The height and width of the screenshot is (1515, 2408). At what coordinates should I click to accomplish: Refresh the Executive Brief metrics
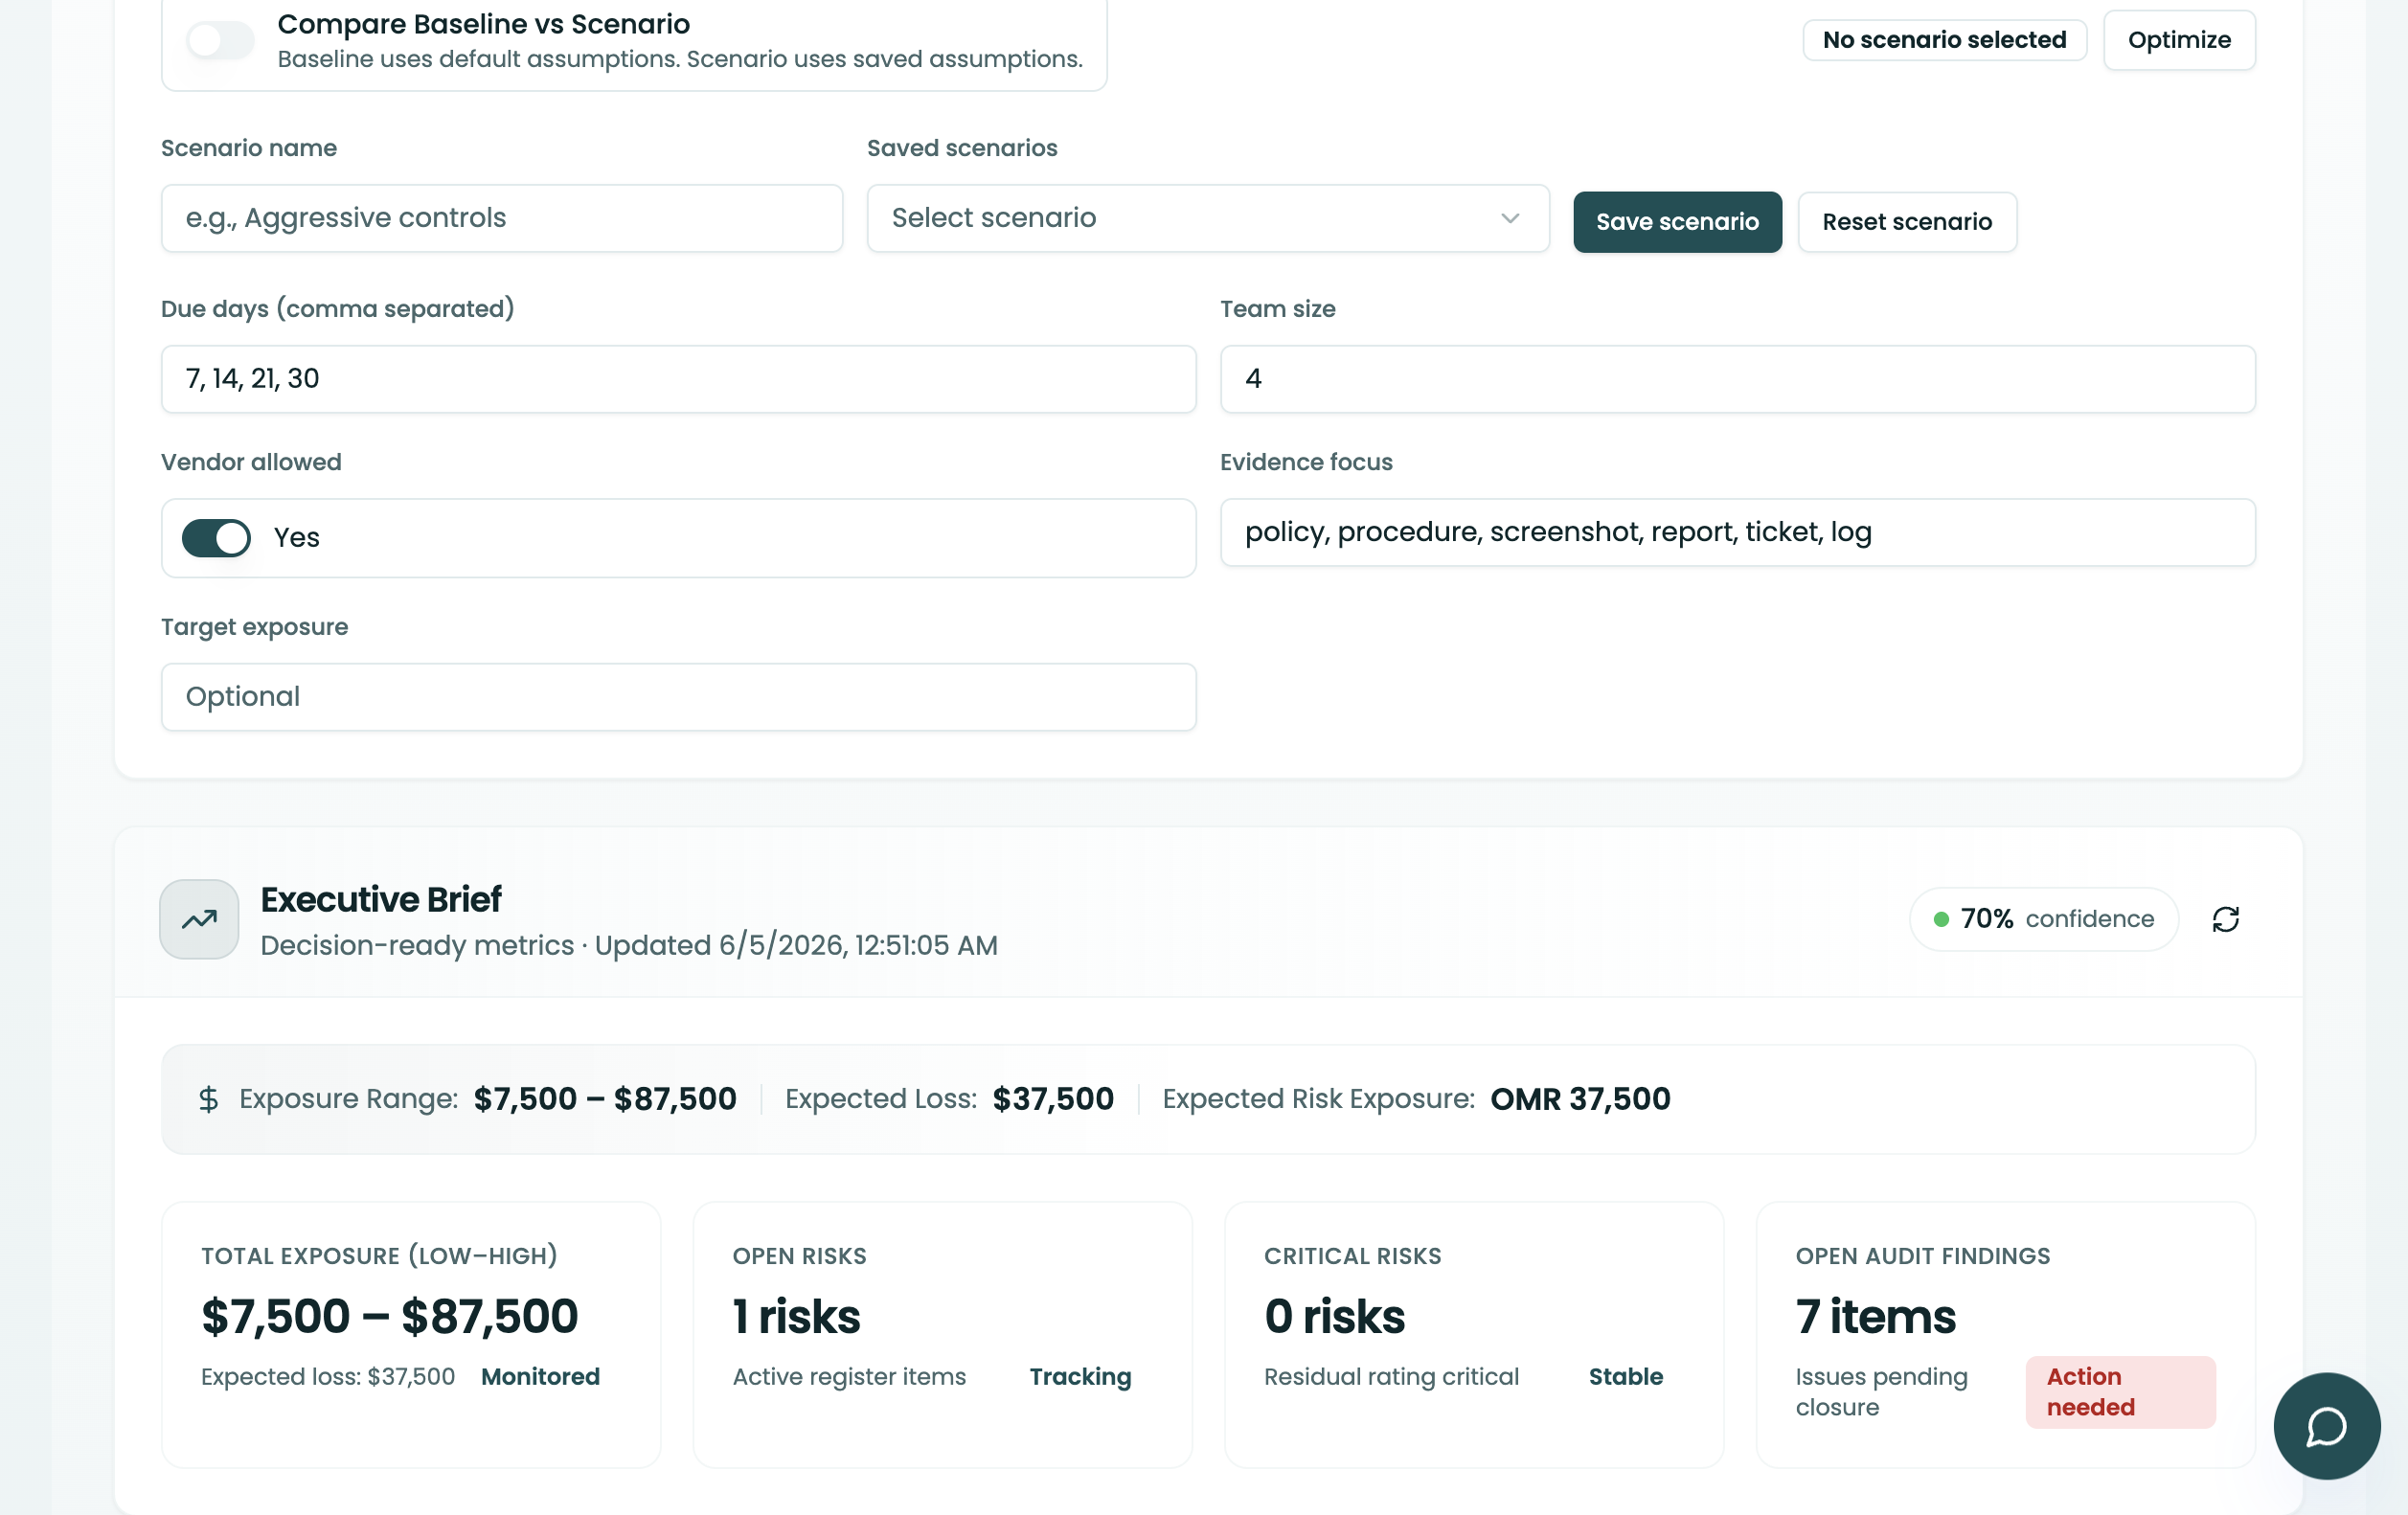[2225, 919]
